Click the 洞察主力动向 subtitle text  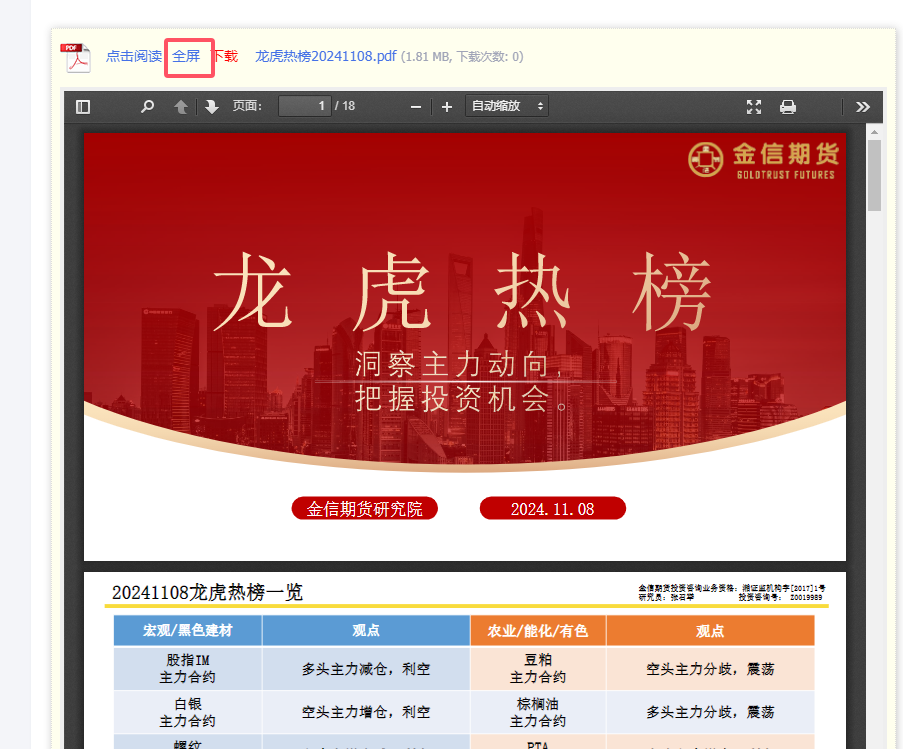[458, 364]
